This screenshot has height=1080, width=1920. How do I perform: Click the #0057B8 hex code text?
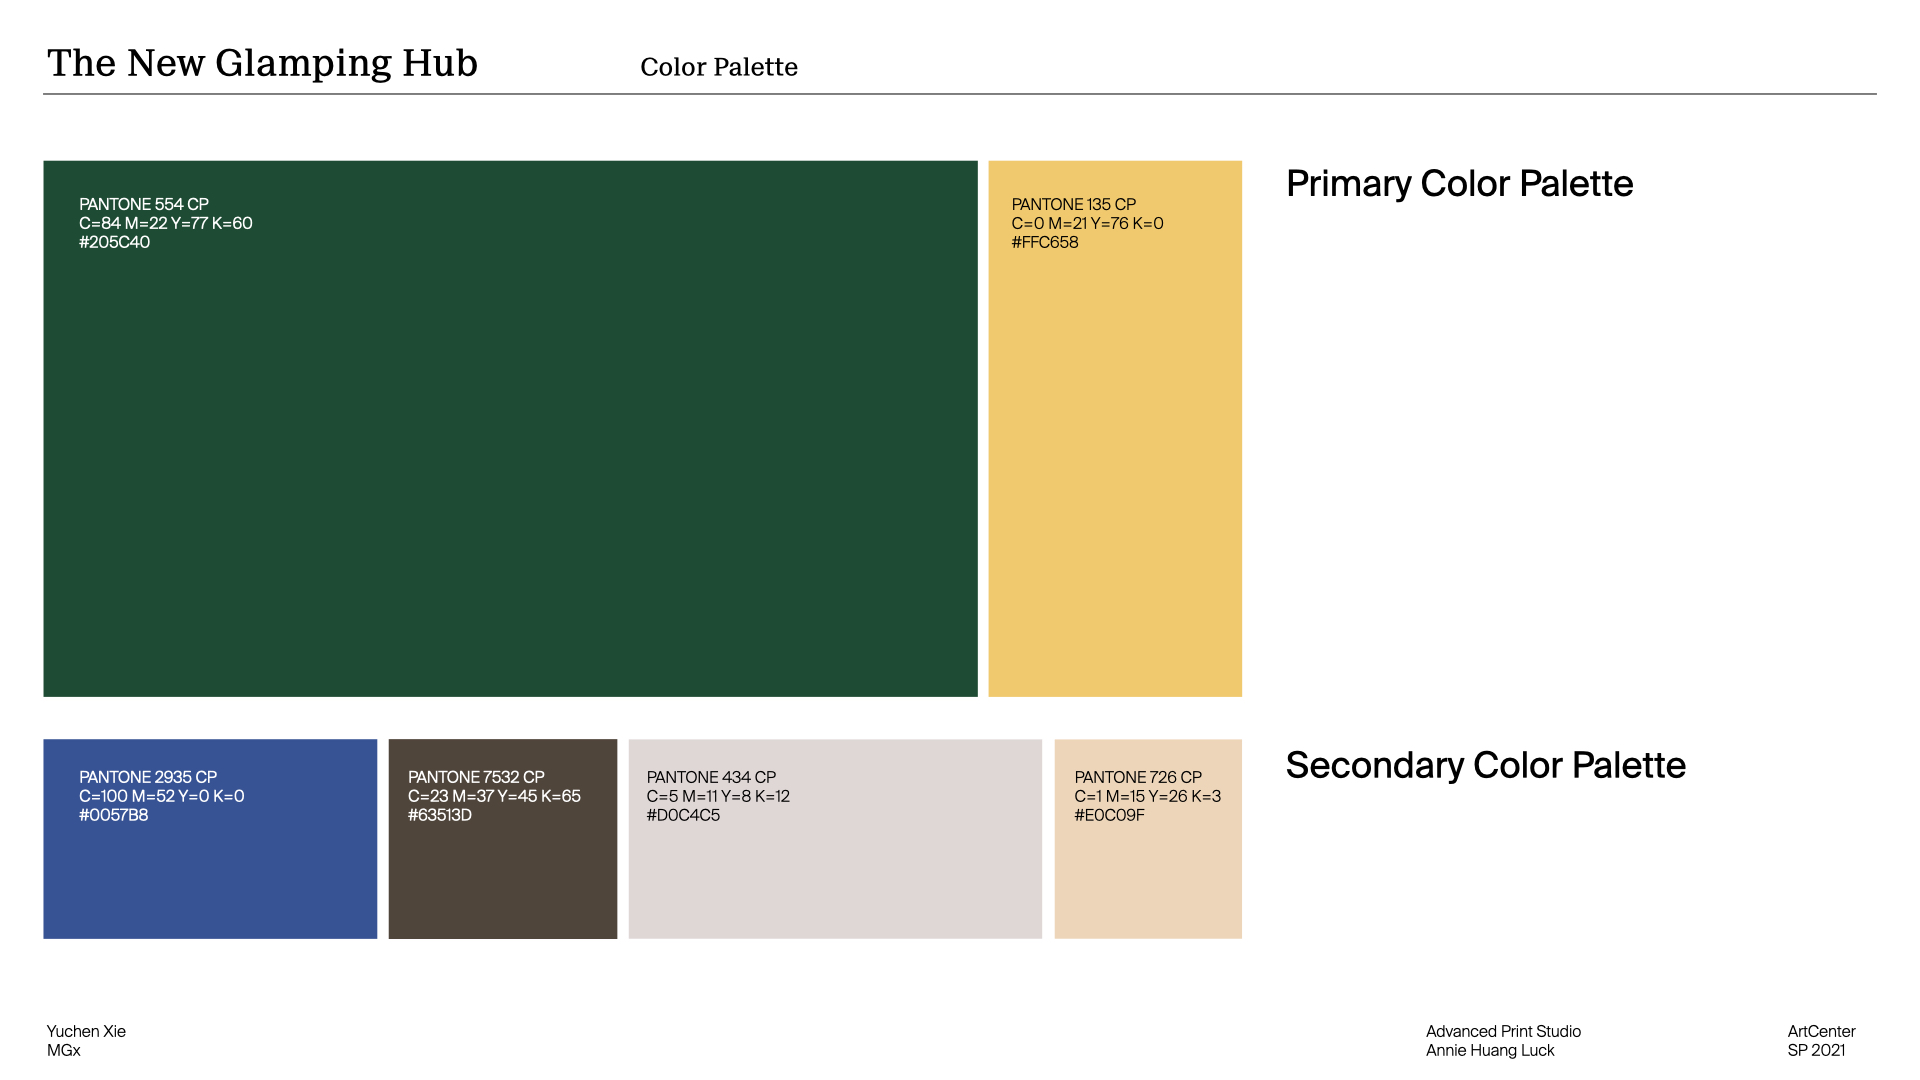pos(114,815)
